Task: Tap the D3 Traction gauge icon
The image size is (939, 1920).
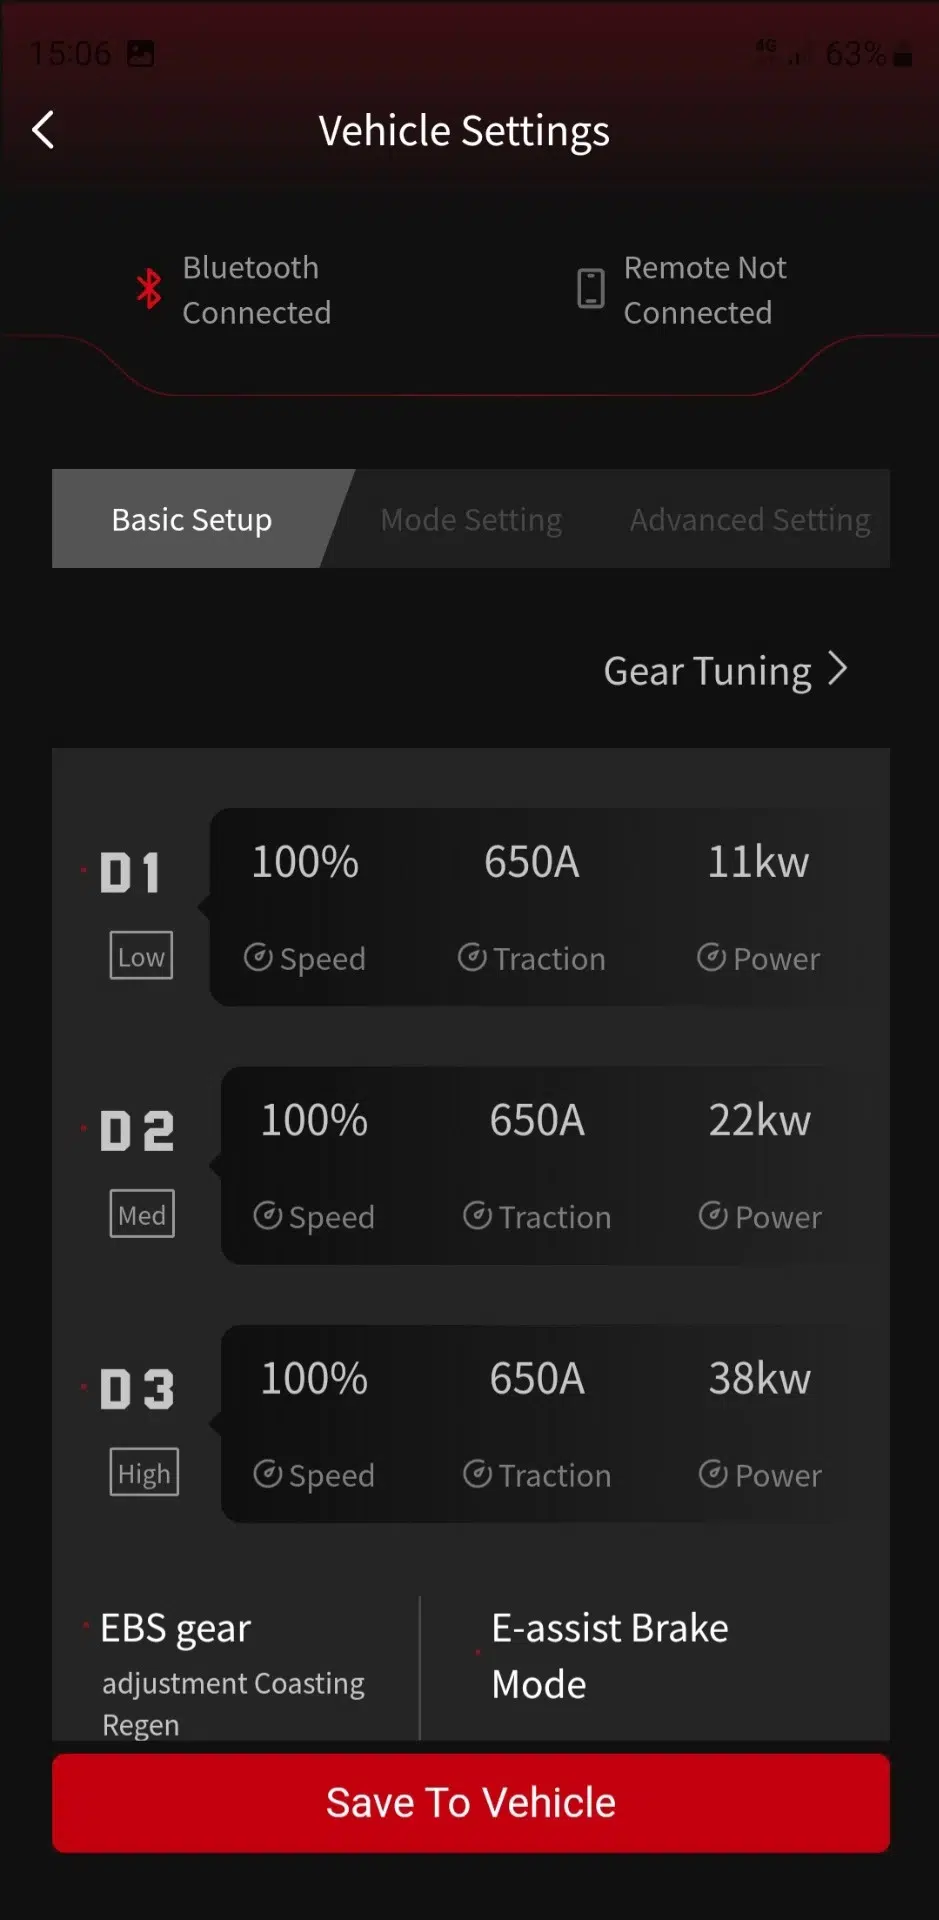Action: [478, 1474]
